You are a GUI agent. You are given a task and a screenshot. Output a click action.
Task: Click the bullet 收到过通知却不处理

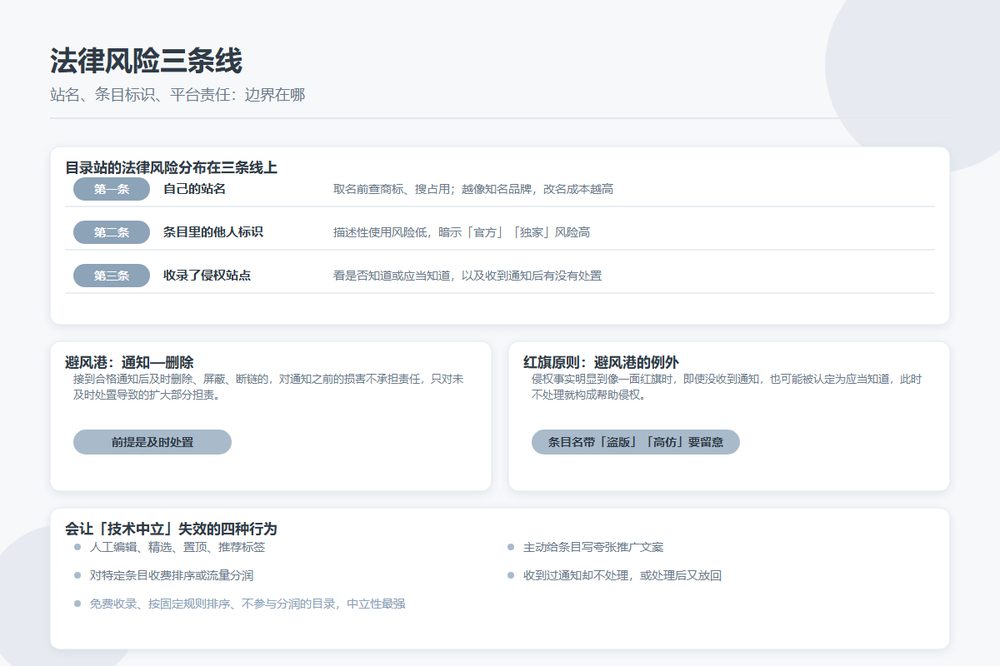pyautogui.click(x=622, y=575)
